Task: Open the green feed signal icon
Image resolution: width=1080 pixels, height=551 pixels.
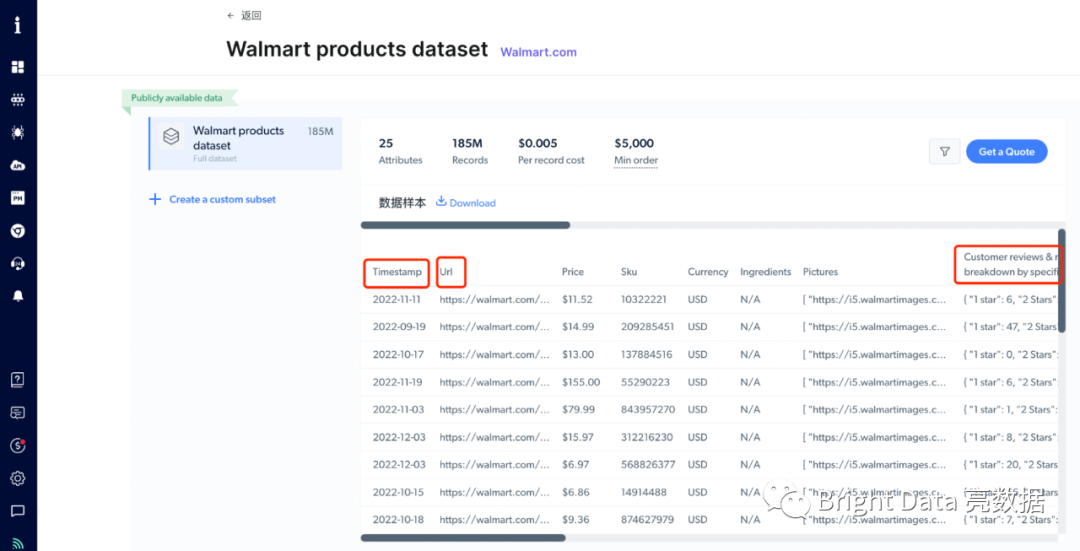Action: tap(18, 543)
